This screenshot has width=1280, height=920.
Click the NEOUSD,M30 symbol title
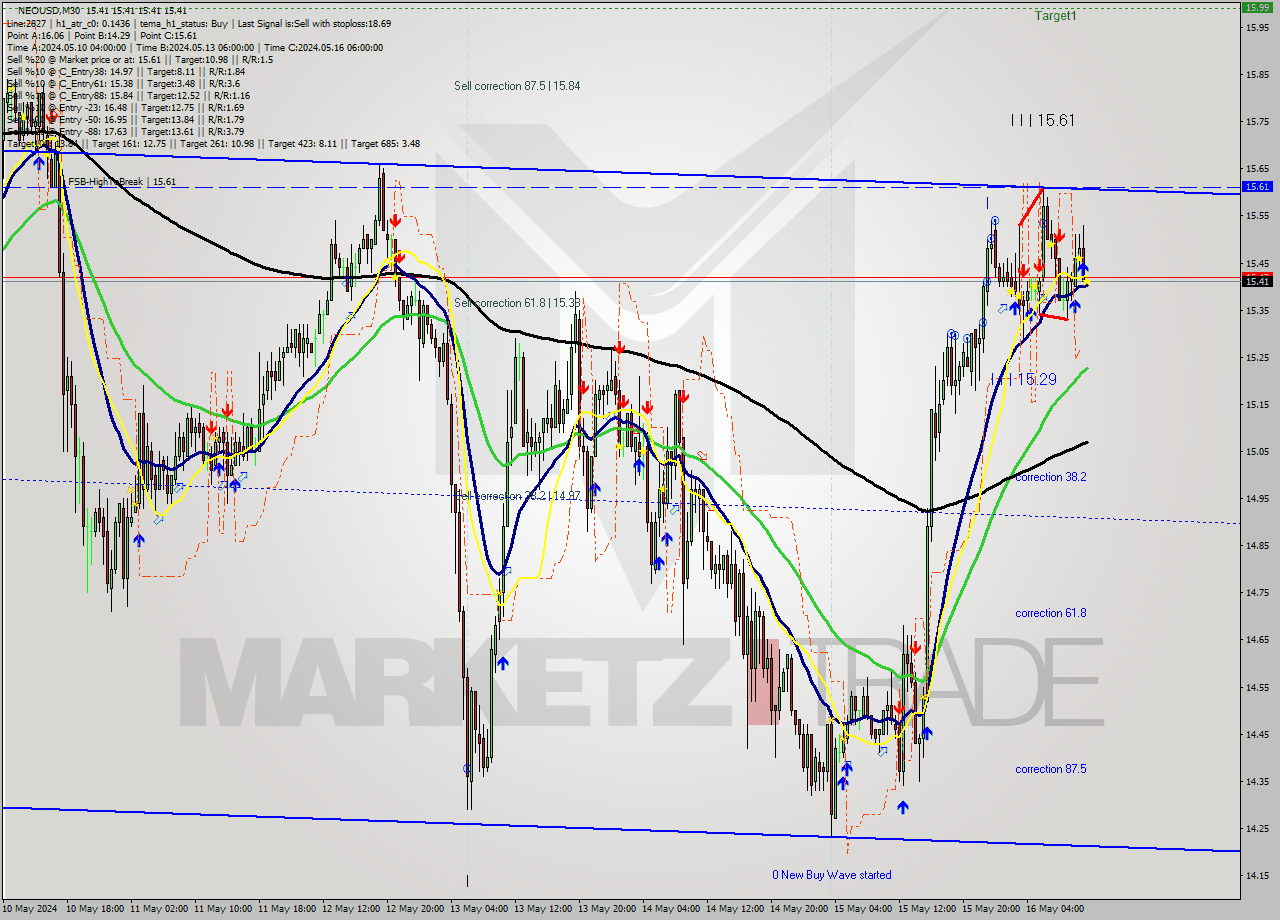coord(48,10)
